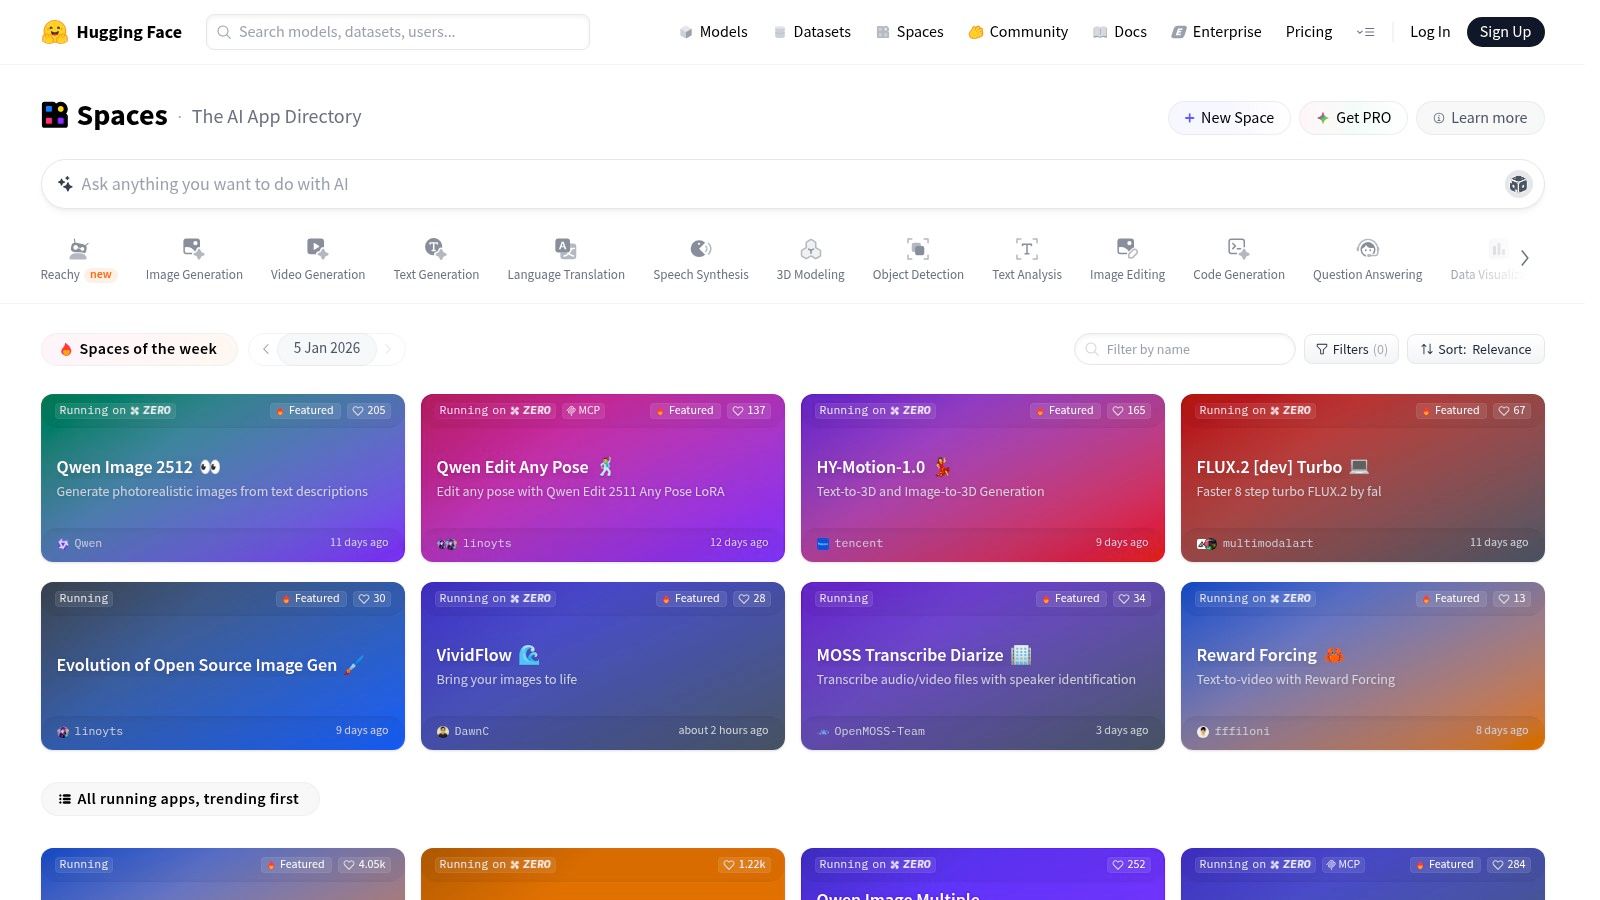The height and width of the screenshot is (900, 1600).
Task: Click the Sign Up button
Action: tap(1505, 32)
